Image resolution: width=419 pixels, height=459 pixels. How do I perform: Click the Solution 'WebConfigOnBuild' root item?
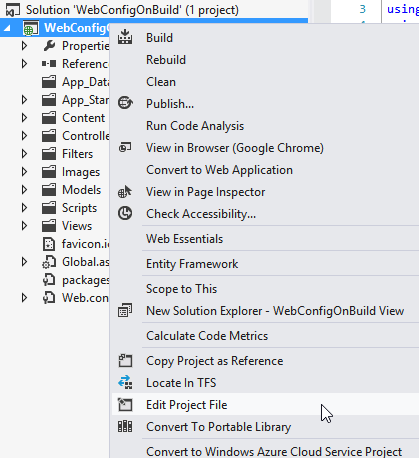click(132, 10)
